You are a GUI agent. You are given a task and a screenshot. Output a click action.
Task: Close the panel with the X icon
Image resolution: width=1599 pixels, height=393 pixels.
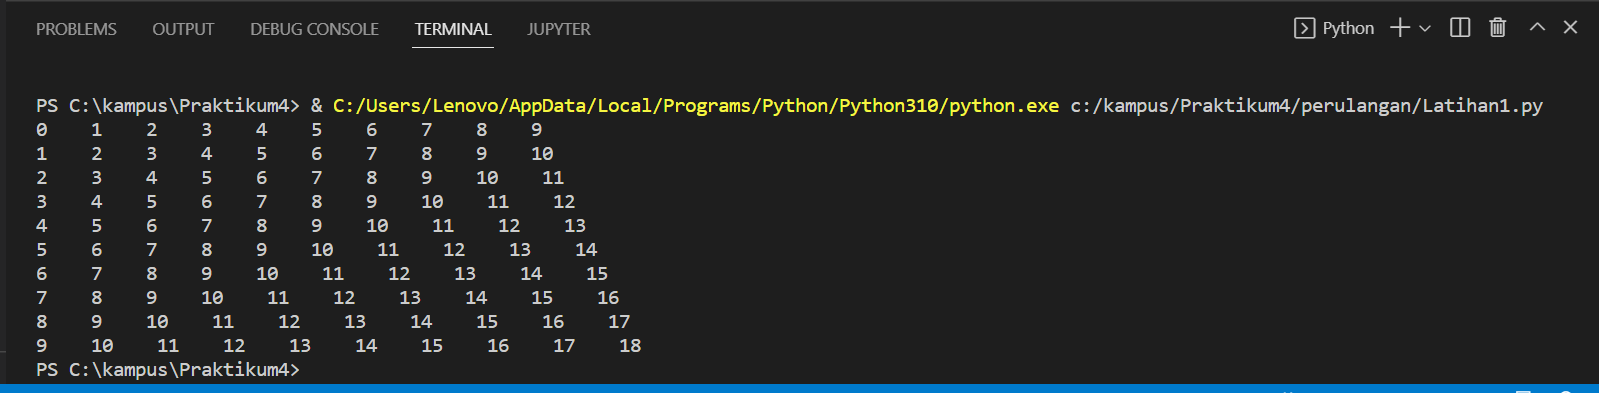click(1570, 27)
